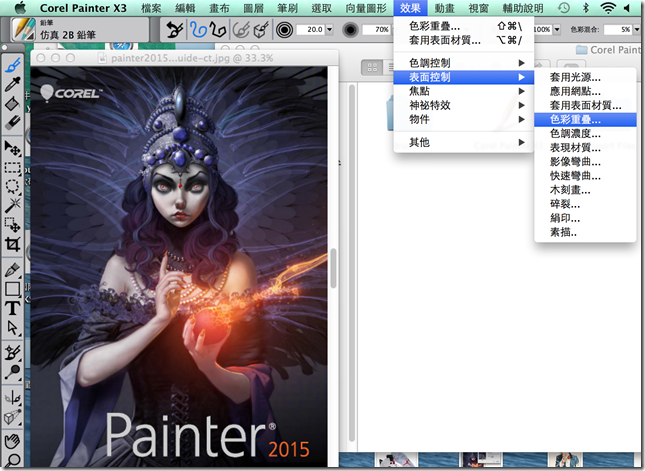645x471 pixels.
Task: Select the Rectangular Selection tool
Action: pos(12,167)
